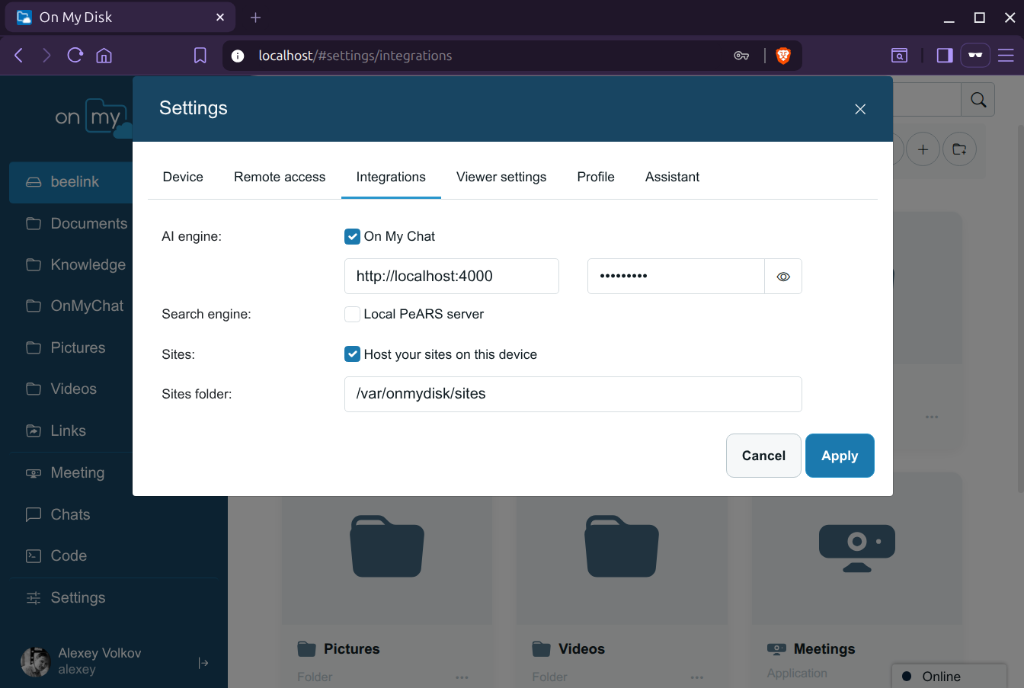Open the Meetings application tile thumbnail
This screenshot has height=688, width=1024.
click(856, 547)
